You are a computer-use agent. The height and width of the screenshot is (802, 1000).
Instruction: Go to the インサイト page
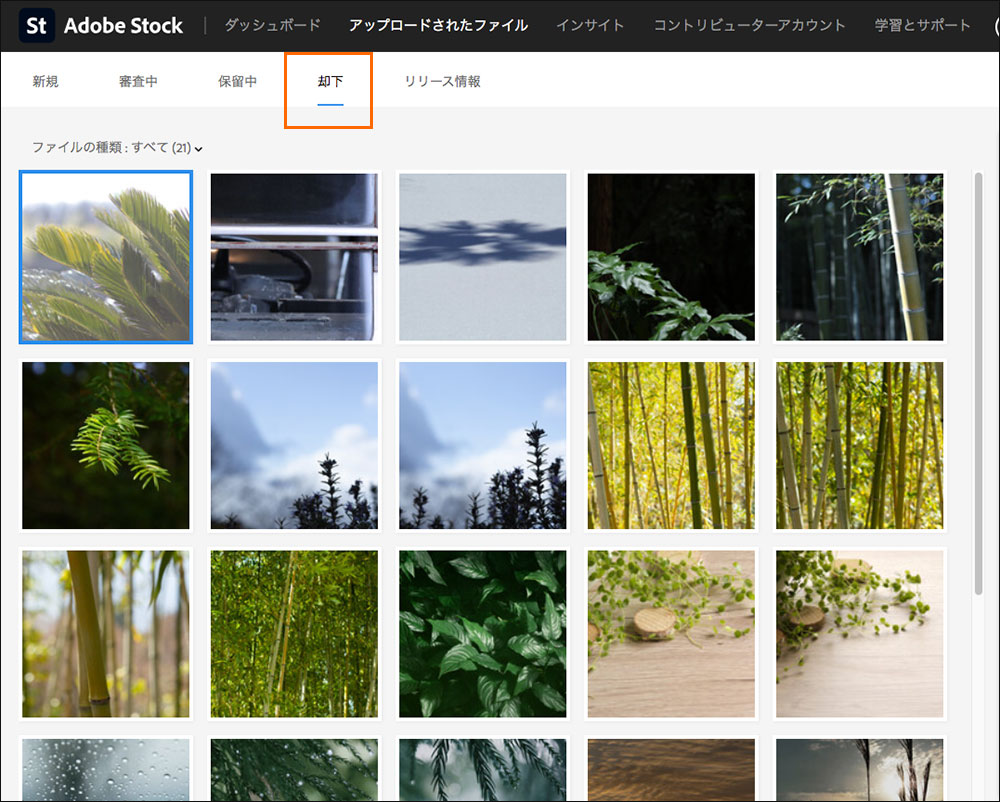590,25
